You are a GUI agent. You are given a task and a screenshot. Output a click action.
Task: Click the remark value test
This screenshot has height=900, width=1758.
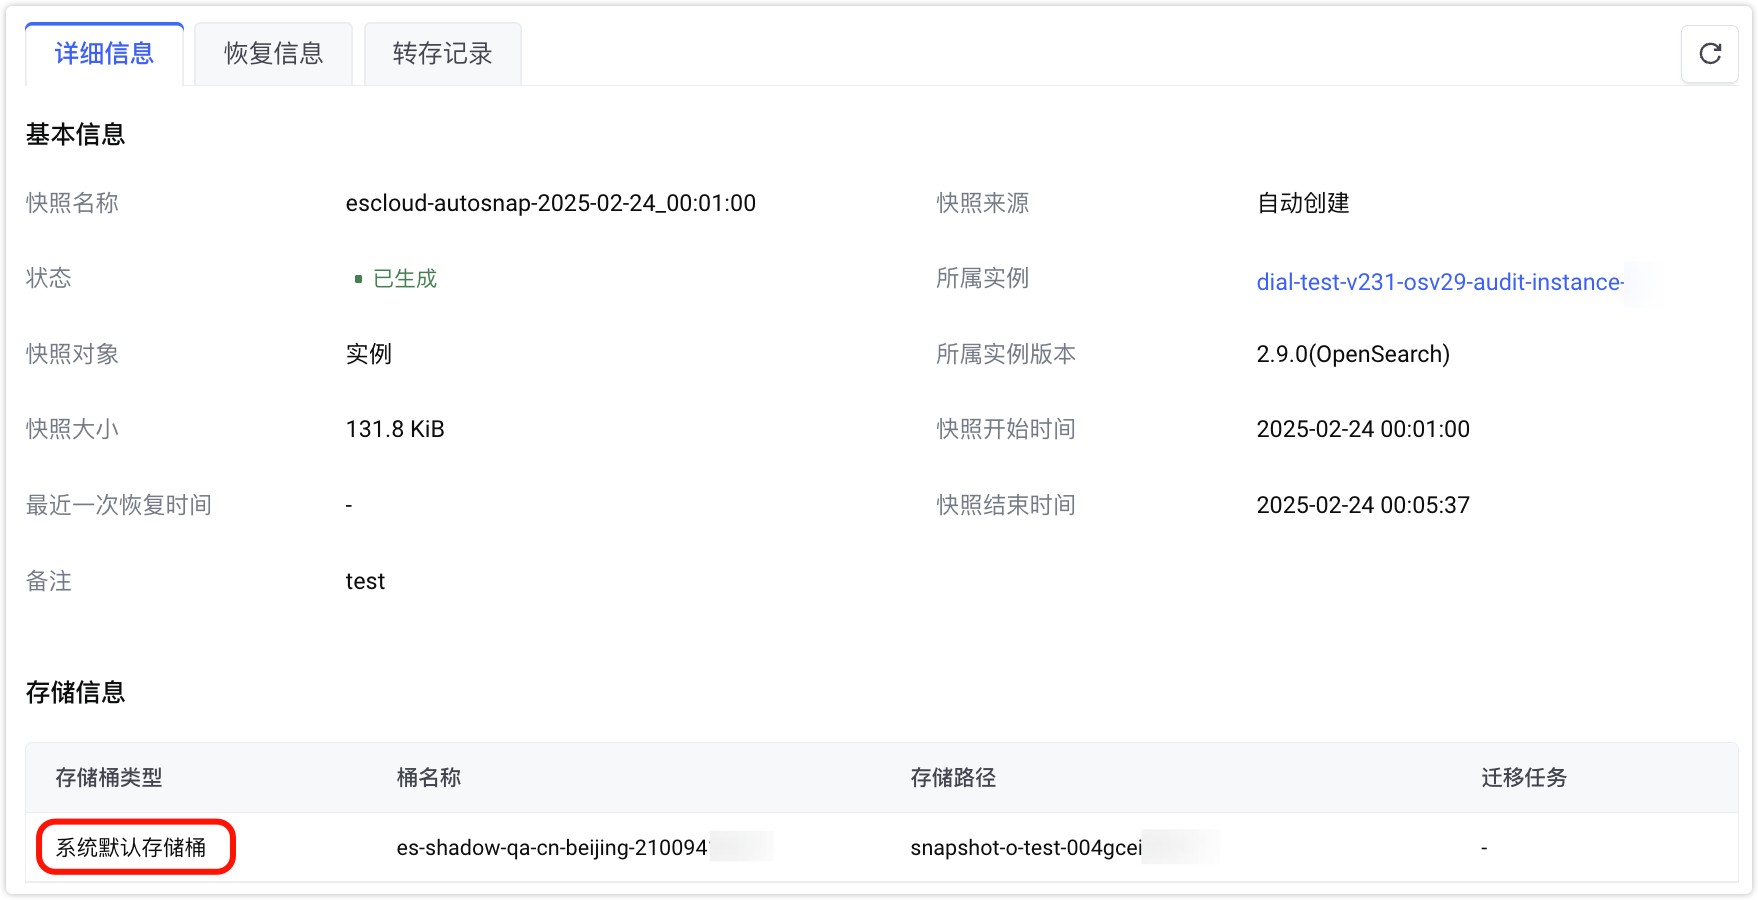(365, 581)
